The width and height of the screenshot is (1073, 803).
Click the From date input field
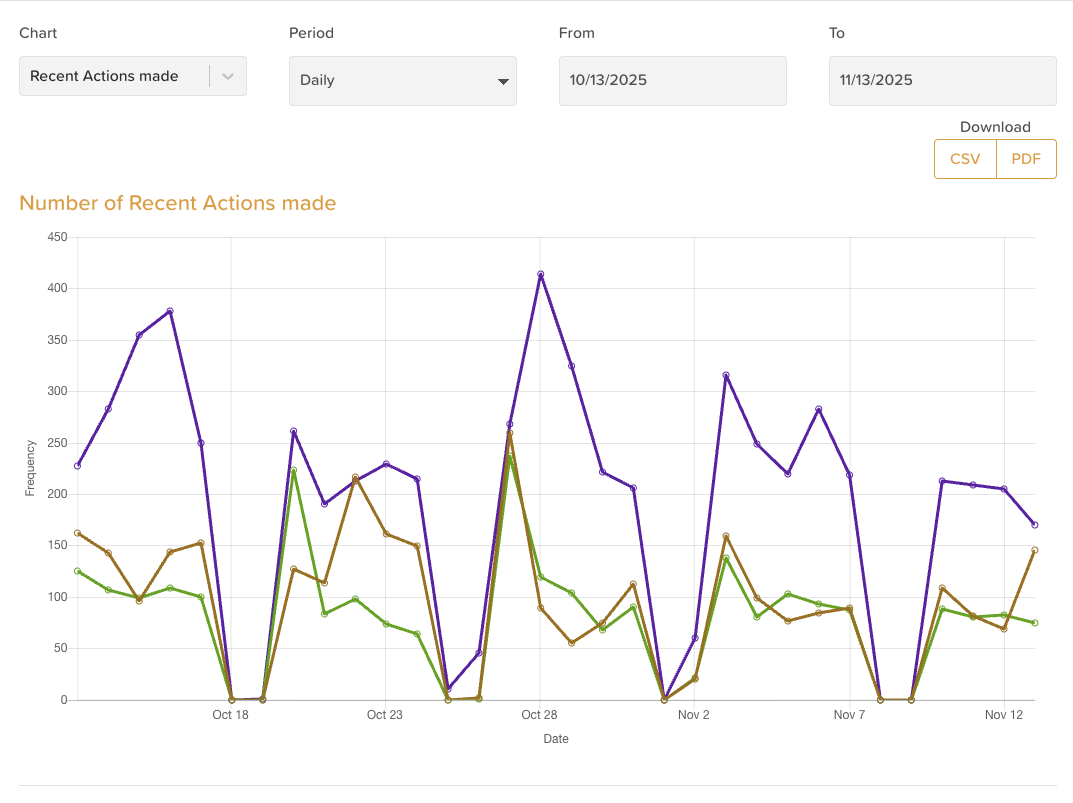[672, 81]
